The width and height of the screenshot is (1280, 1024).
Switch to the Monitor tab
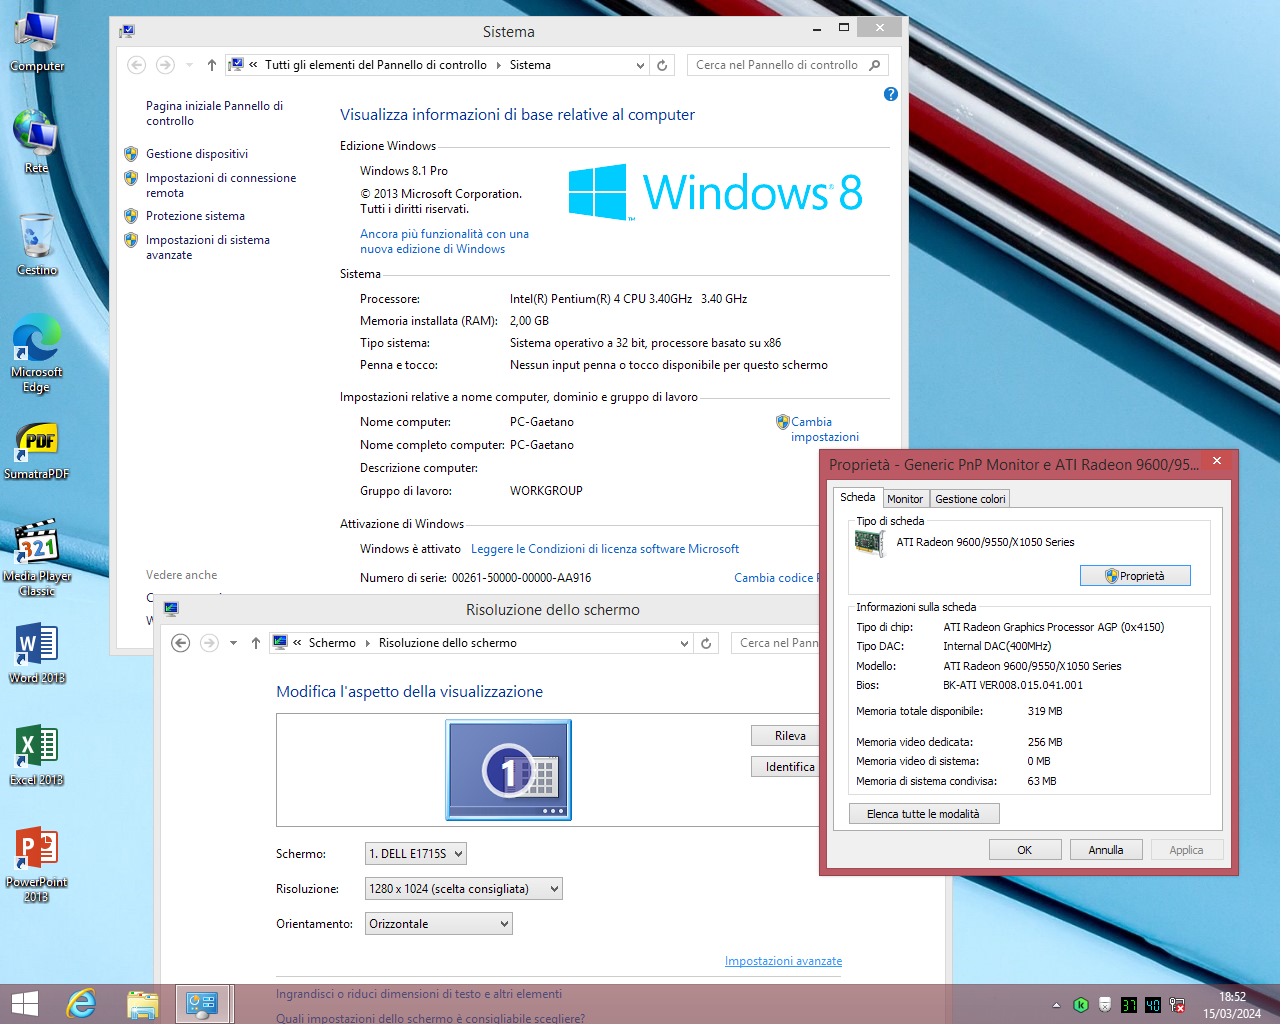click(x=905, y=499)
